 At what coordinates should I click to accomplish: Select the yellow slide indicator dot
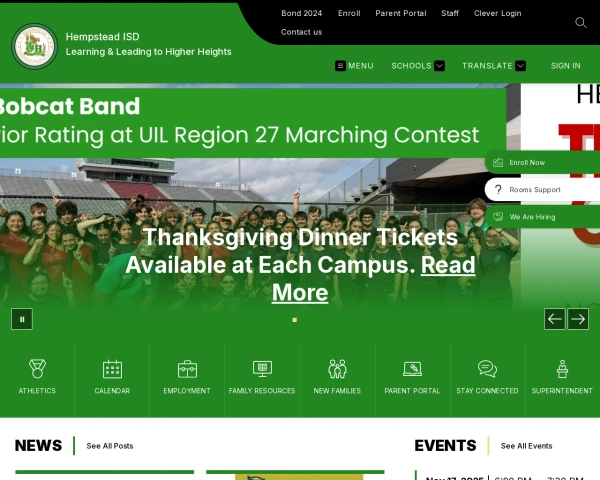[294, 320]
